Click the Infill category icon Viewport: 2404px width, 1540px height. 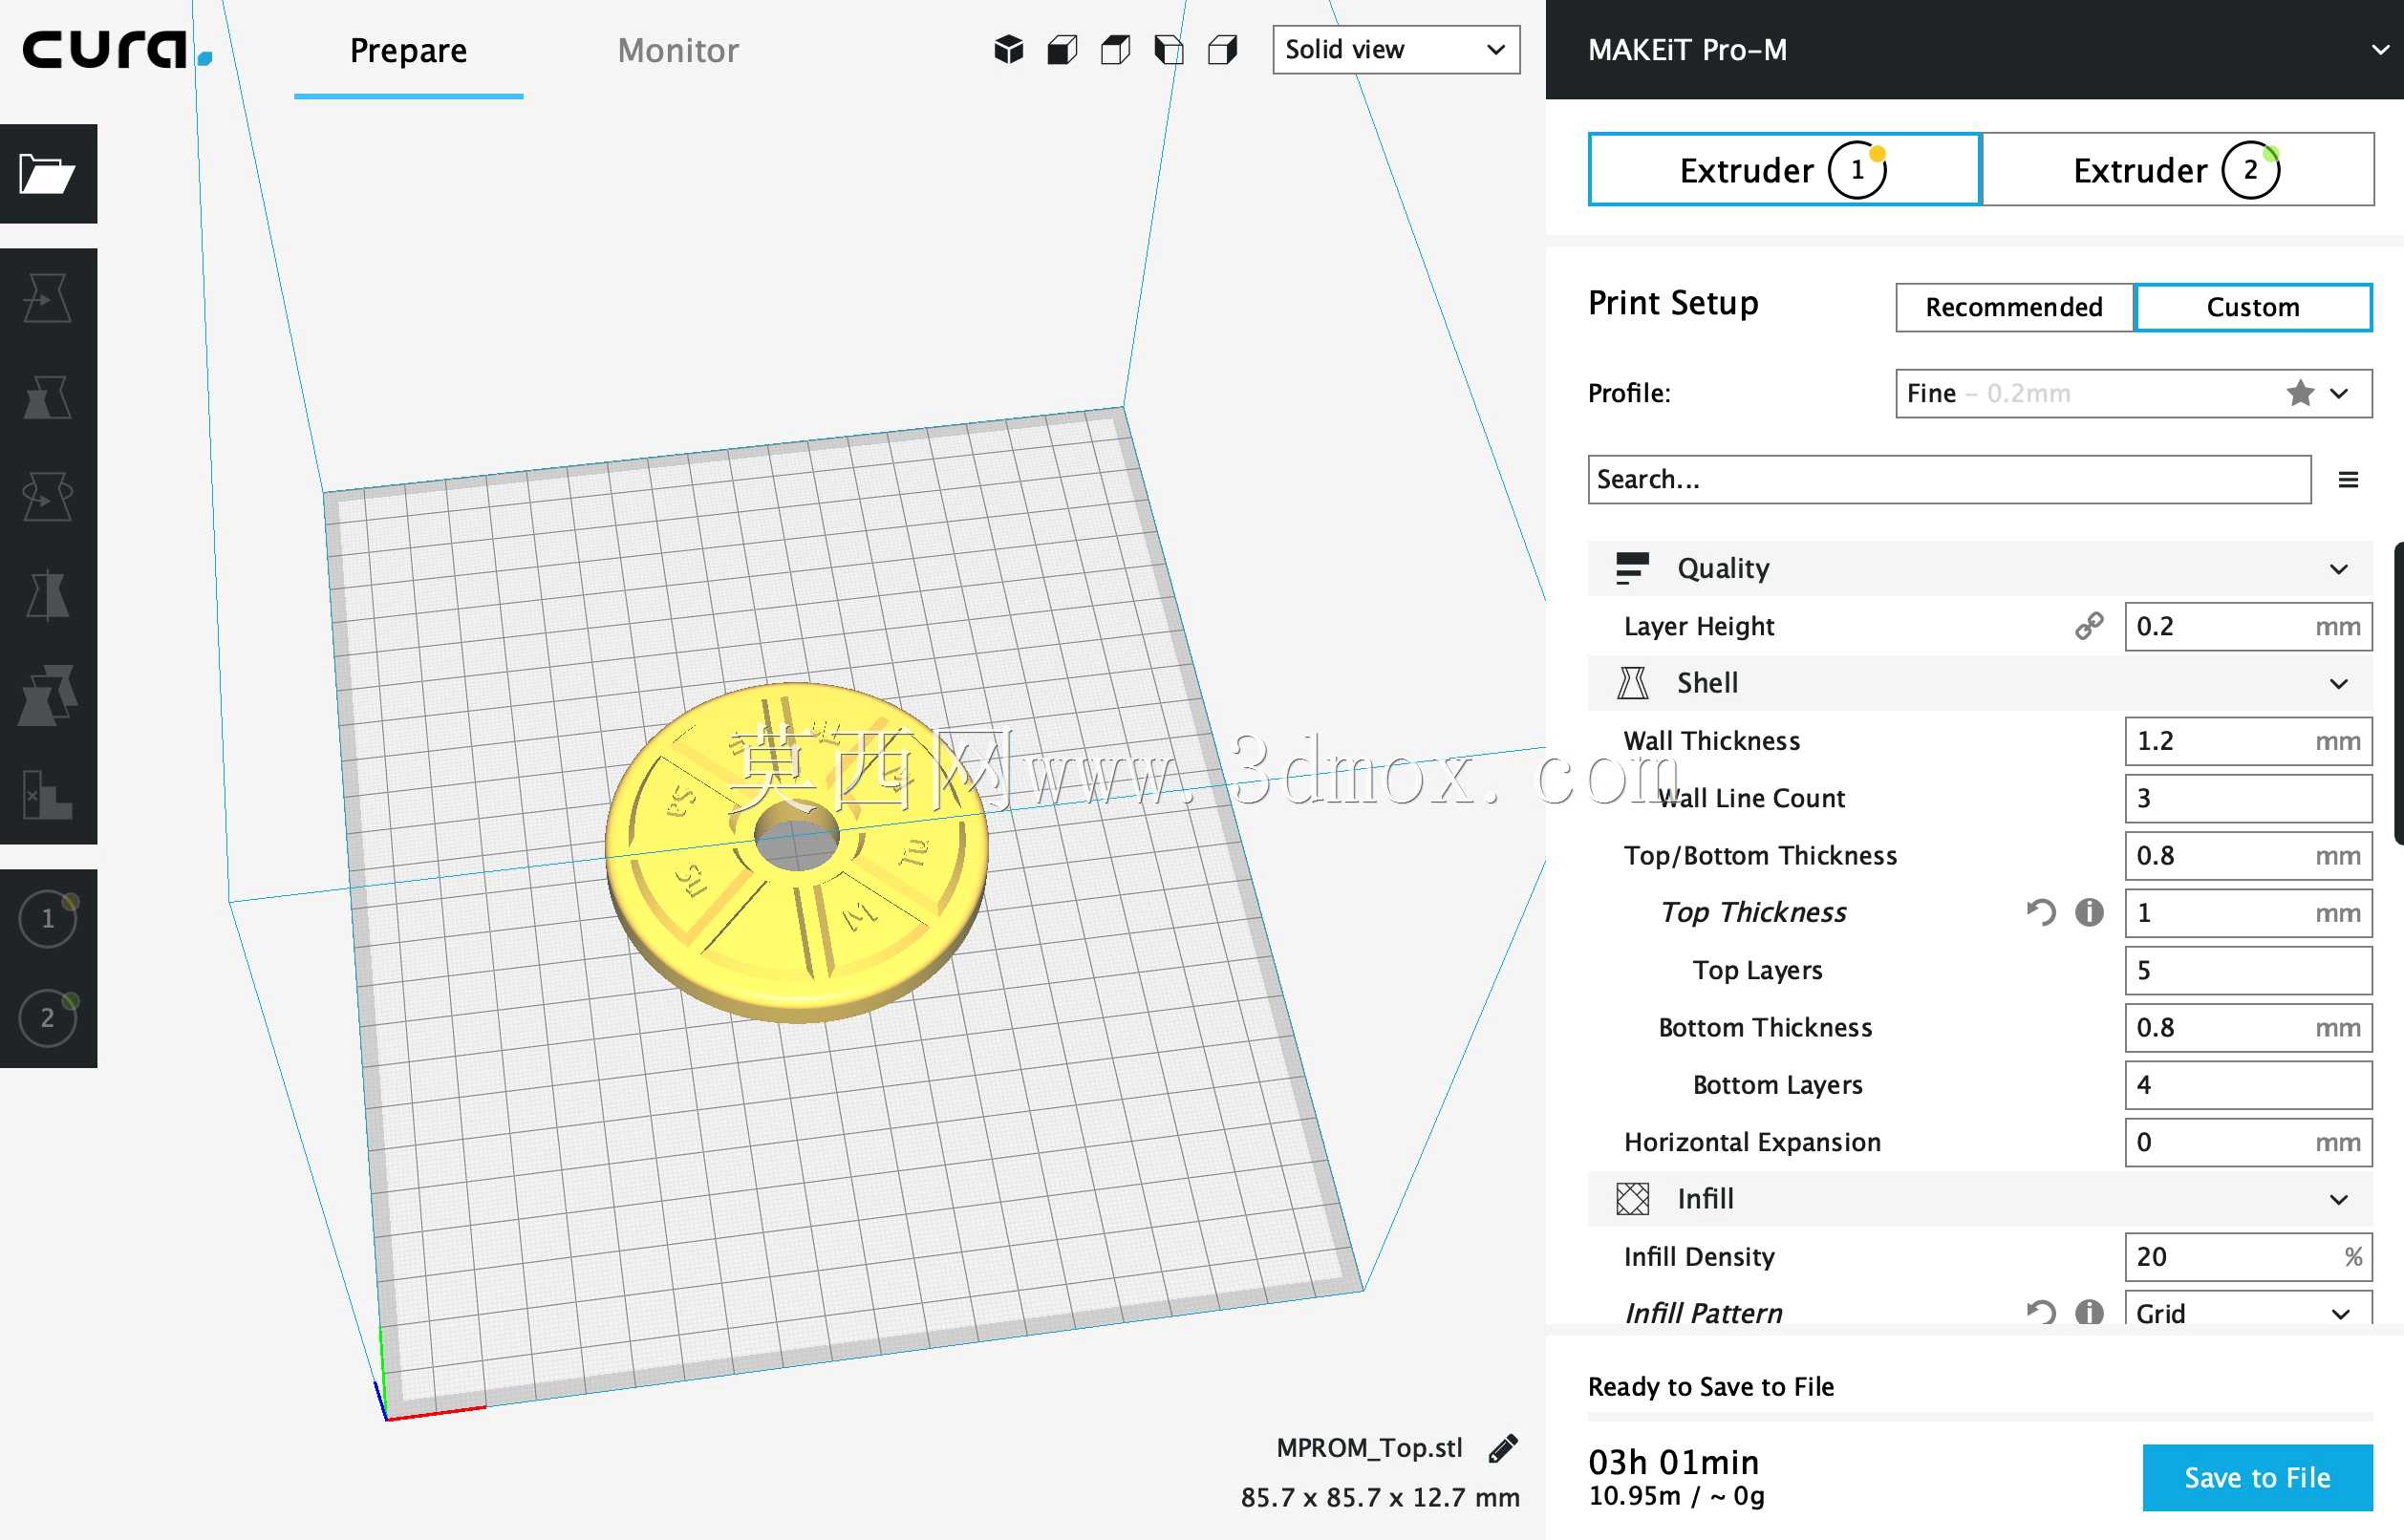pos(1632,1199)
